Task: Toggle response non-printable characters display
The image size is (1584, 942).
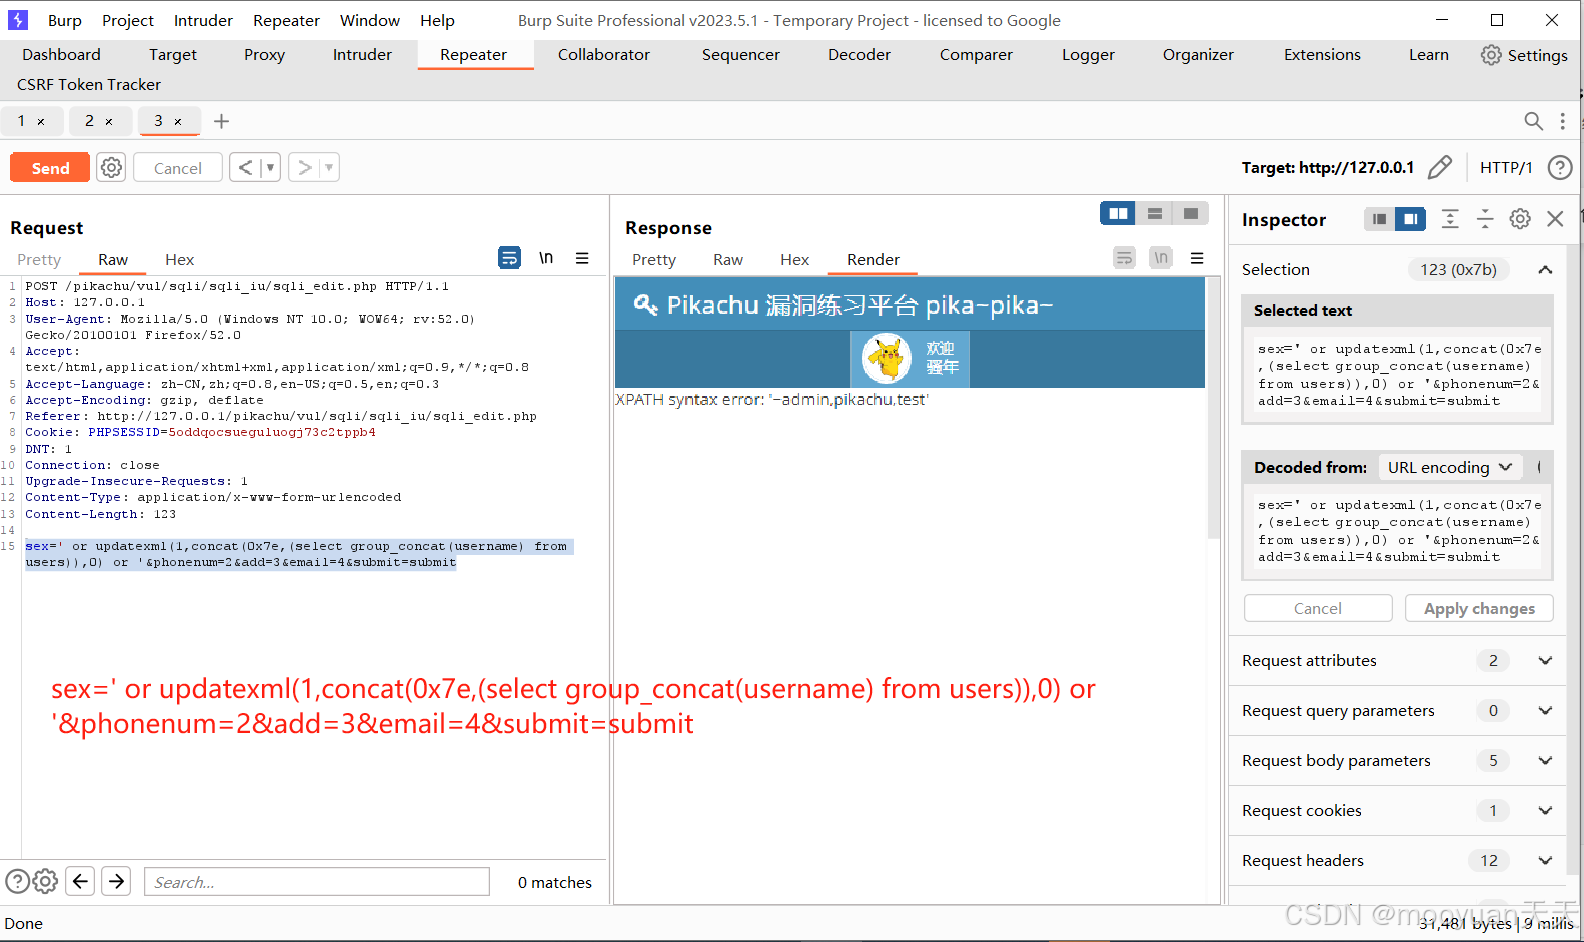Action: tap(1161, 258)
